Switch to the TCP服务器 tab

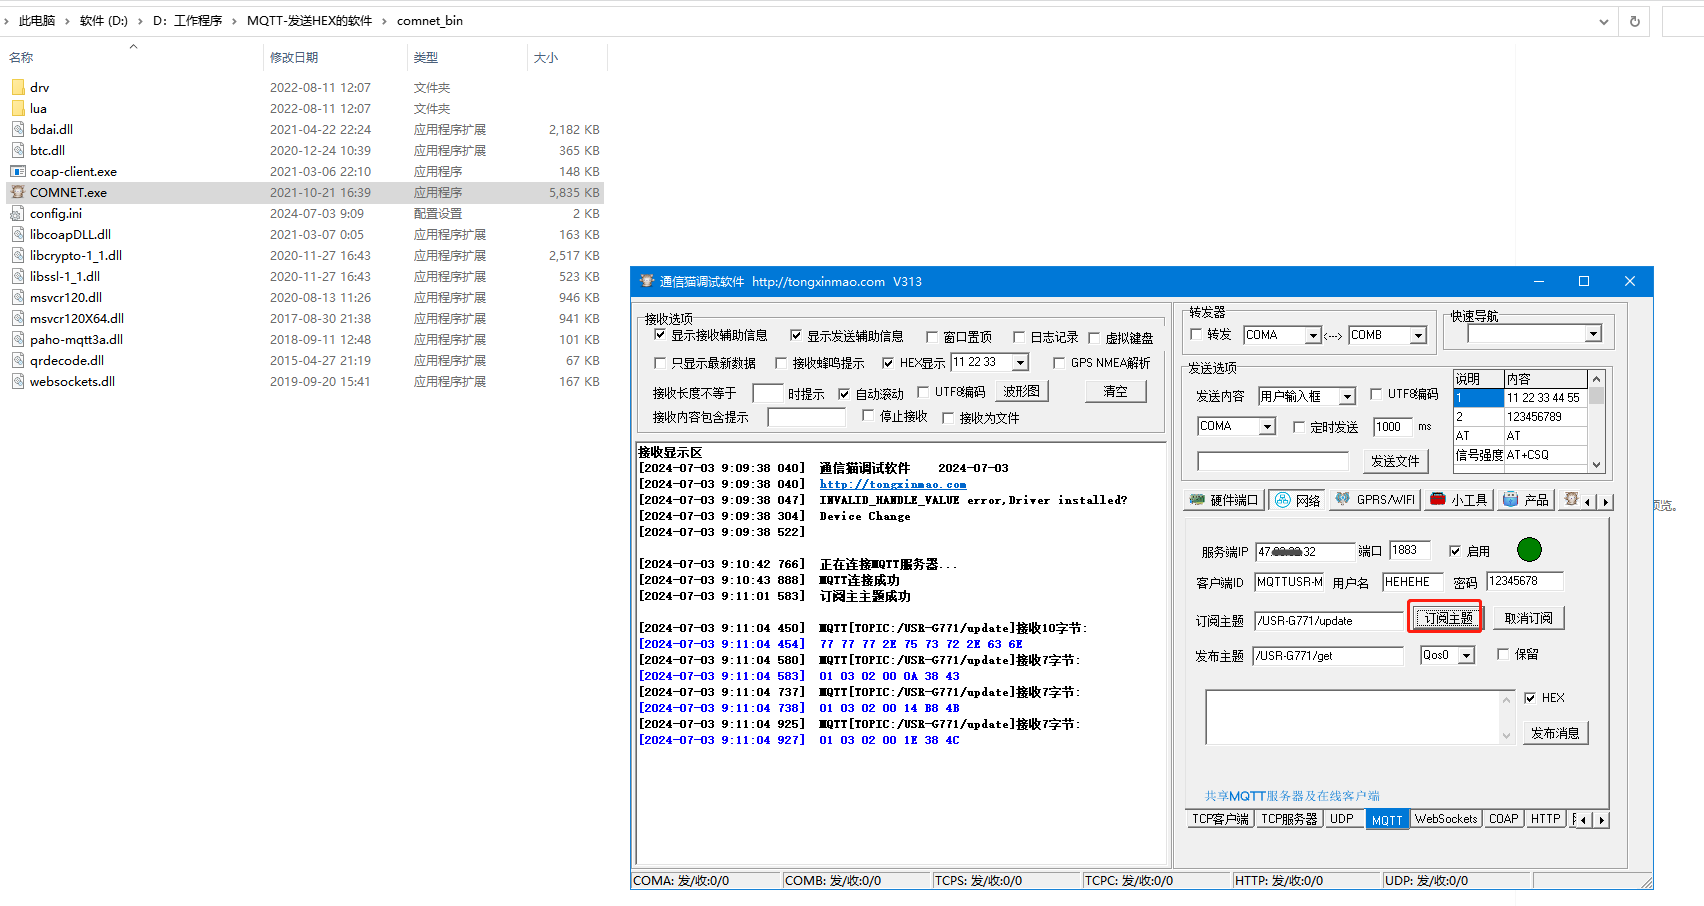coord(1289,819)
